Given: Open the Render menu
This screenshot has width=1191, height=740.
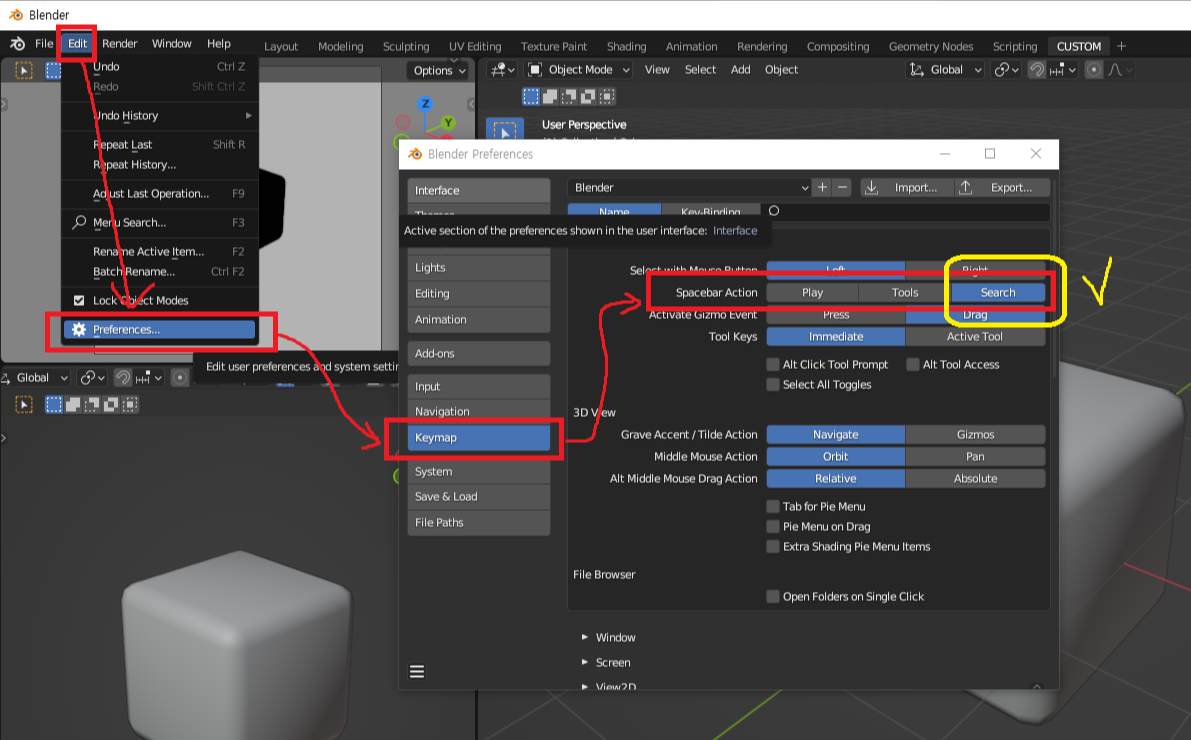Looking at the screenshot, I should 119,43.
